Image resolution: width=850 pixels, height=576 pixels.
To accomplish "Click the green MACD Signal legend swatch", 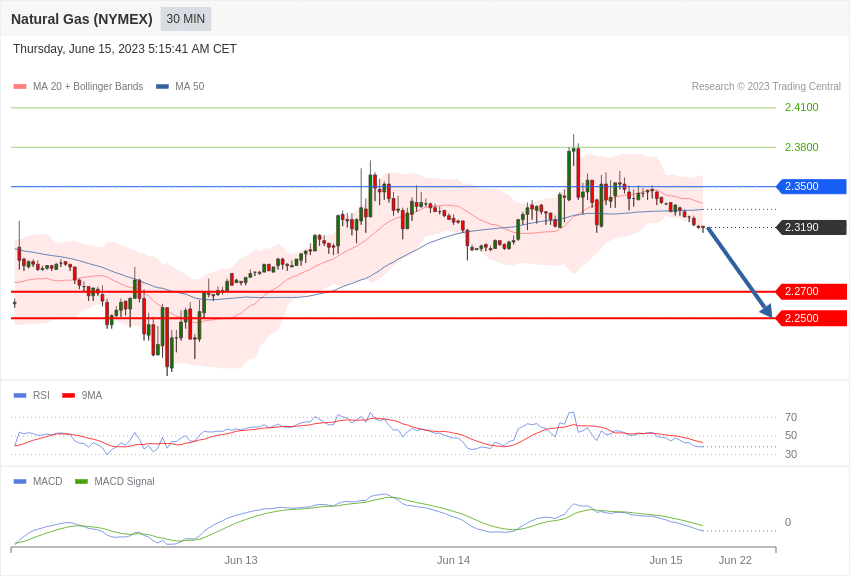I will (x=81, y=481).
